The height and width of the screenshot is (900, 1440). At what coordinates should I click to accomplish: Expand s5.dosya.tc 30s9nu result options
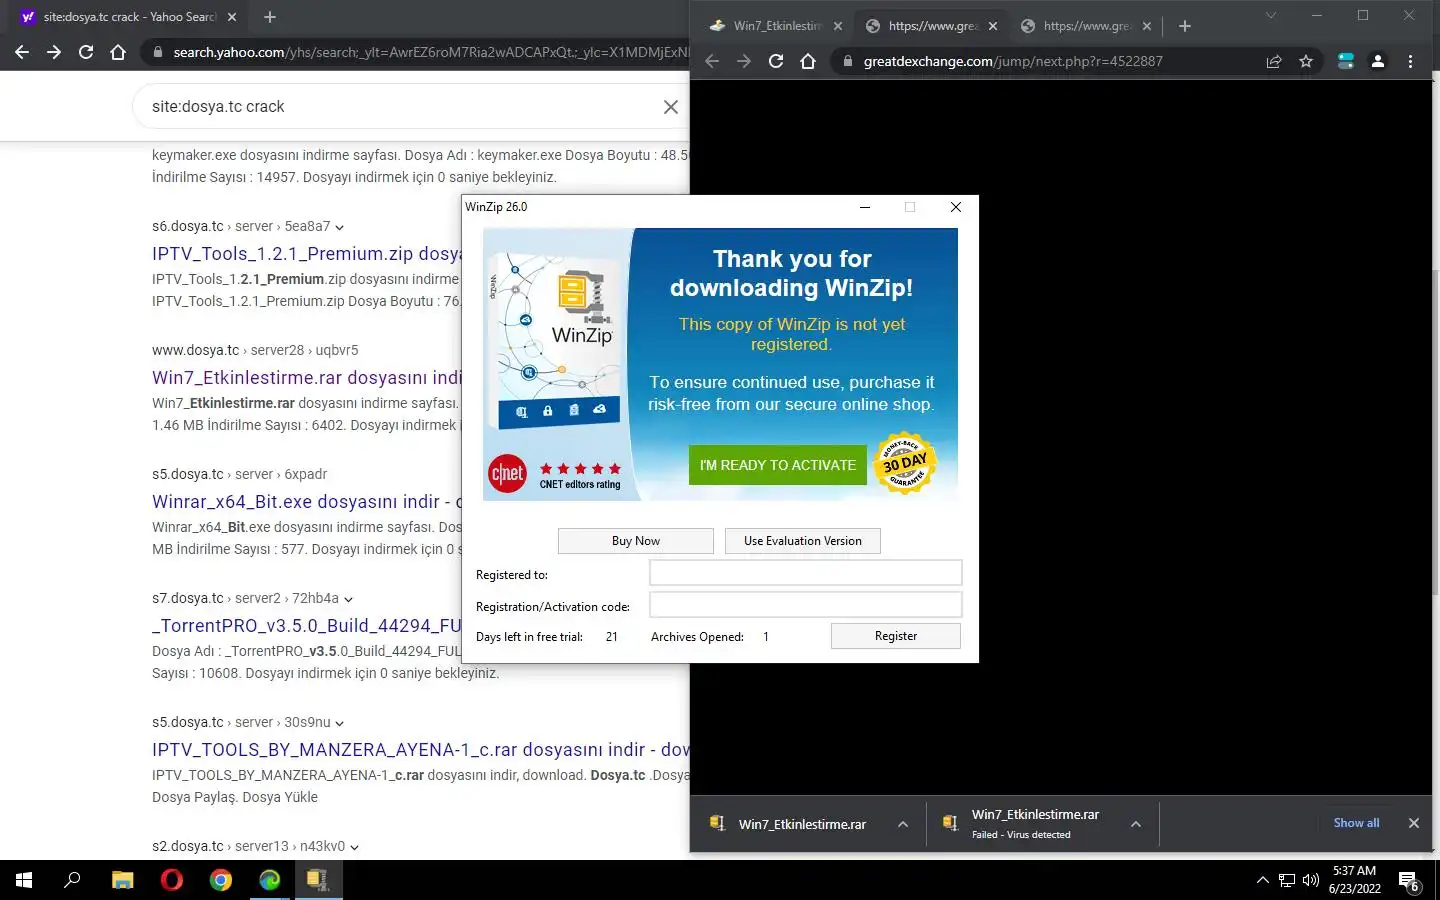coord(340,723)
